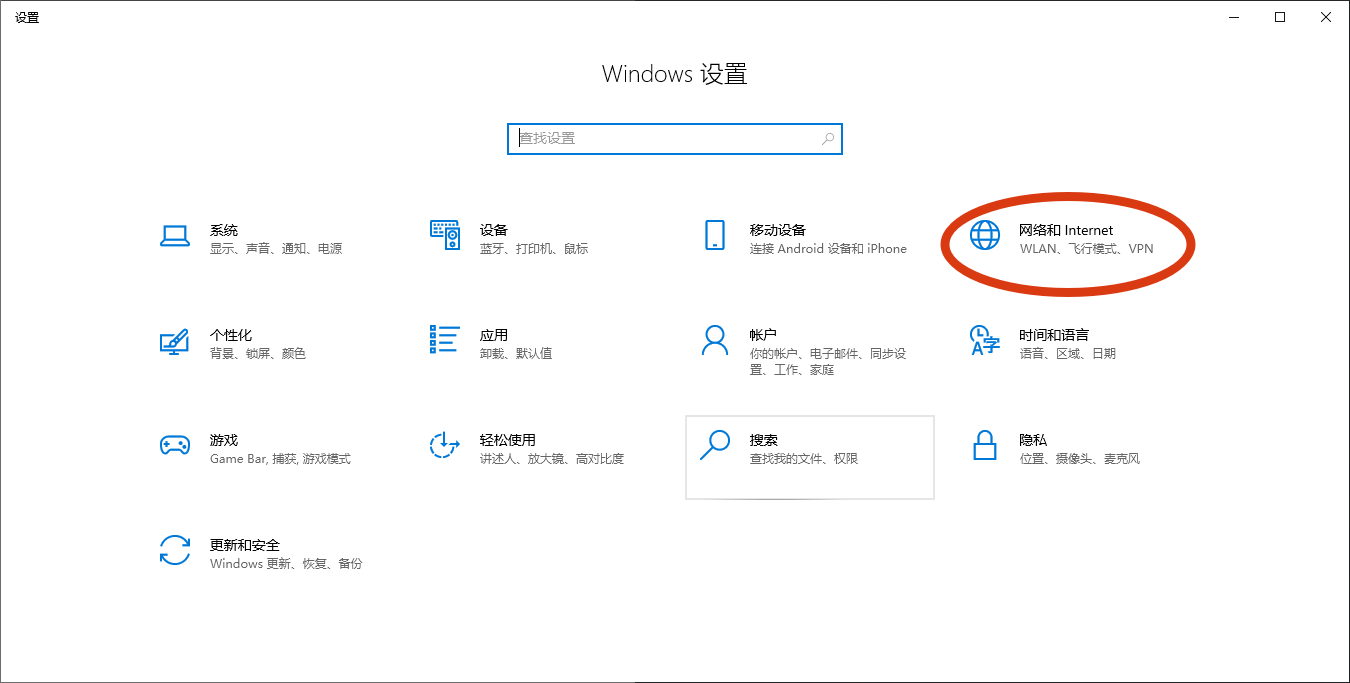This screenshot has width=1350, height=683.
Task: Minimize the 设置 window
Action: tap(1233, 17)
